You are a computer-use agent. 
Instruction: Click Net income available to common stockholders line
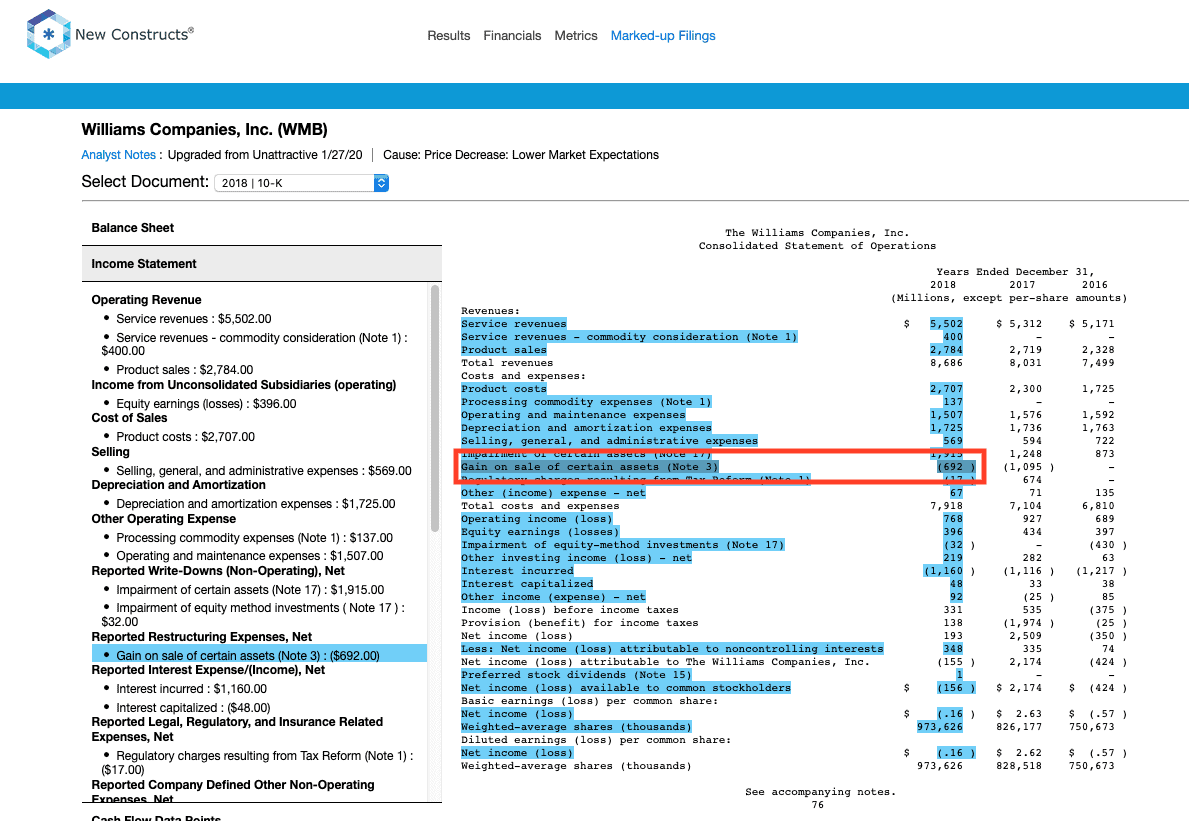tap(626, 688)
